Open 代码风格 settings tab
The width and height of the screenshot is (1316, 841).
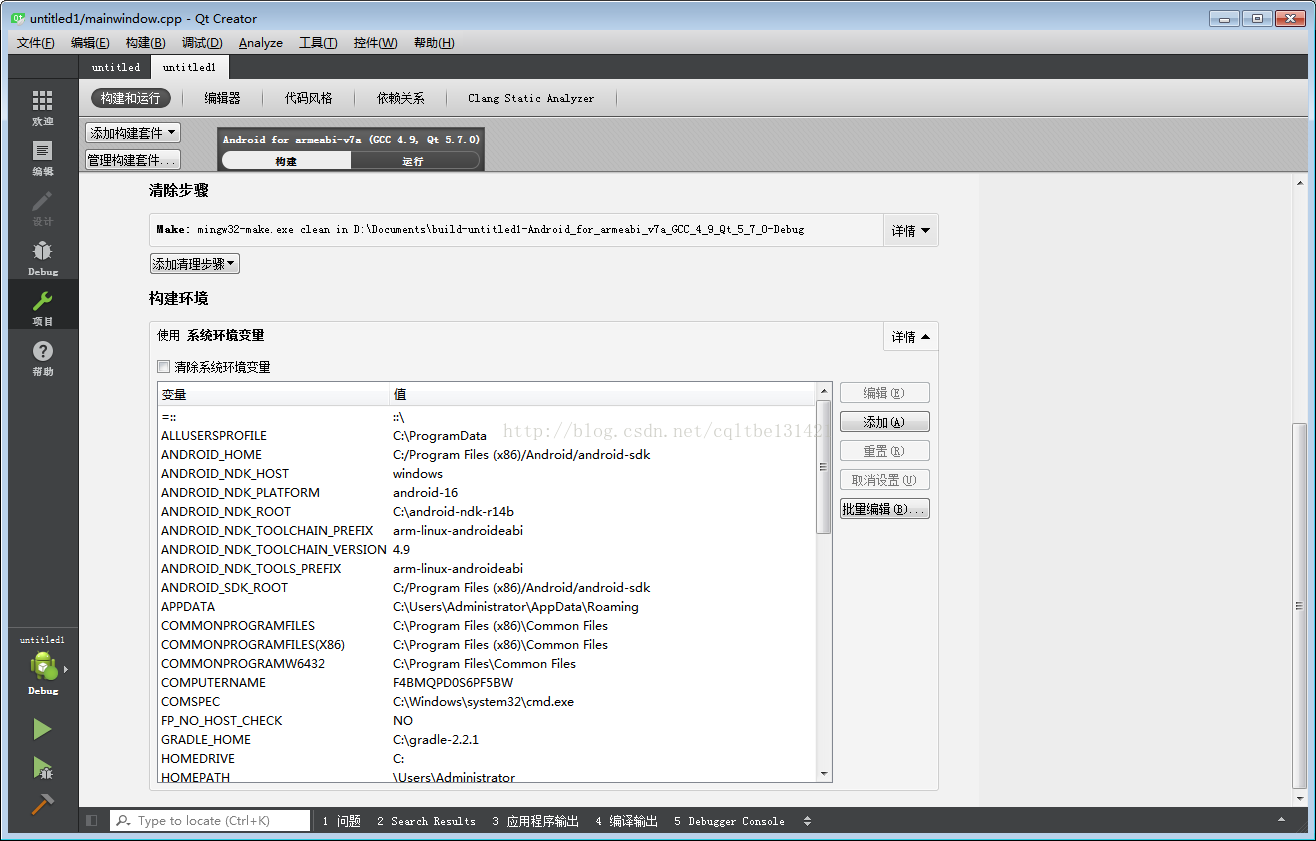(x=309, y=98)
